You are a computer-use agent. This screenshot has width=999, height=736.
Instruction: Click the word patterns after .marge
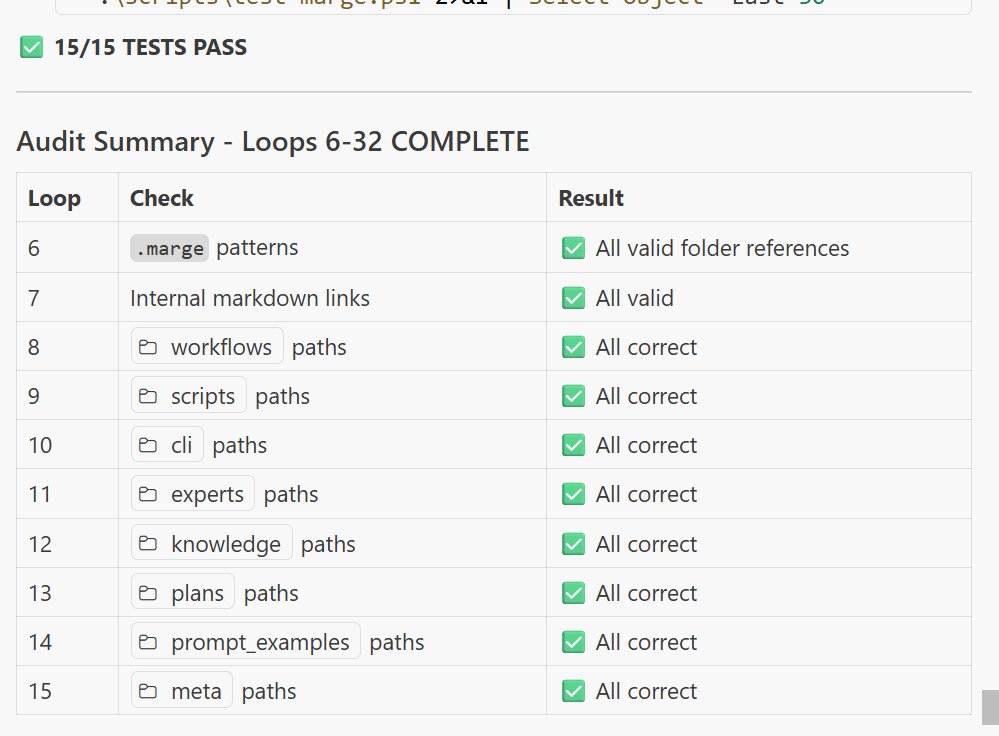[257, 248]
